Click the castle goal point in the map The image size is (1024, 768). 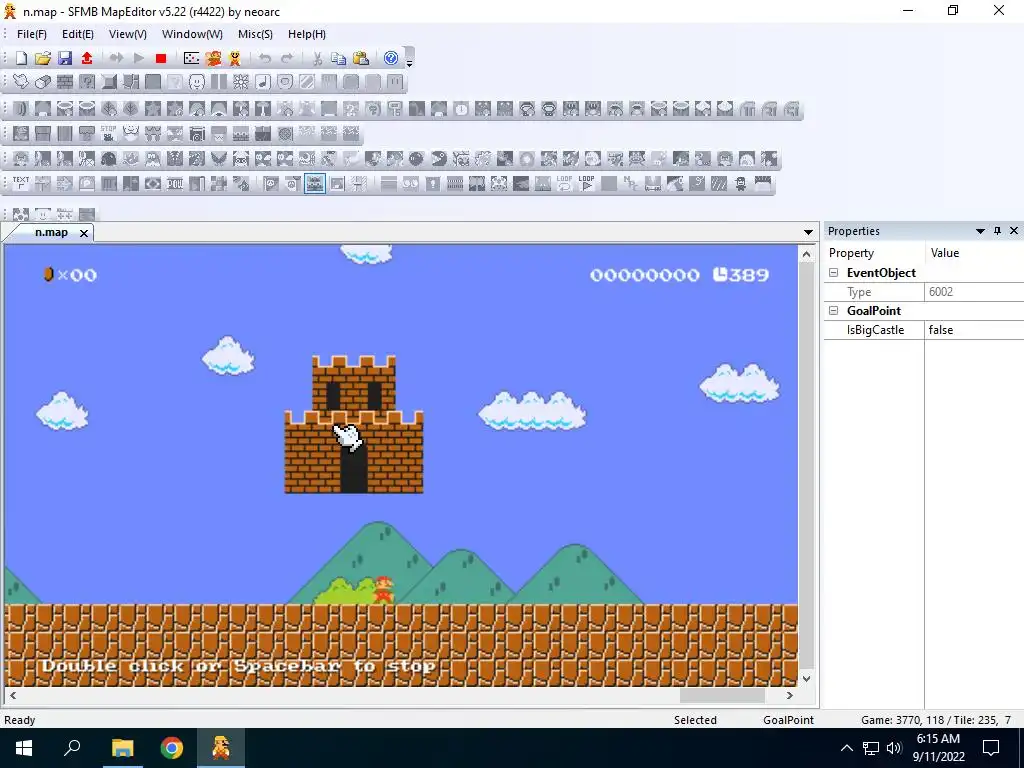354,424
